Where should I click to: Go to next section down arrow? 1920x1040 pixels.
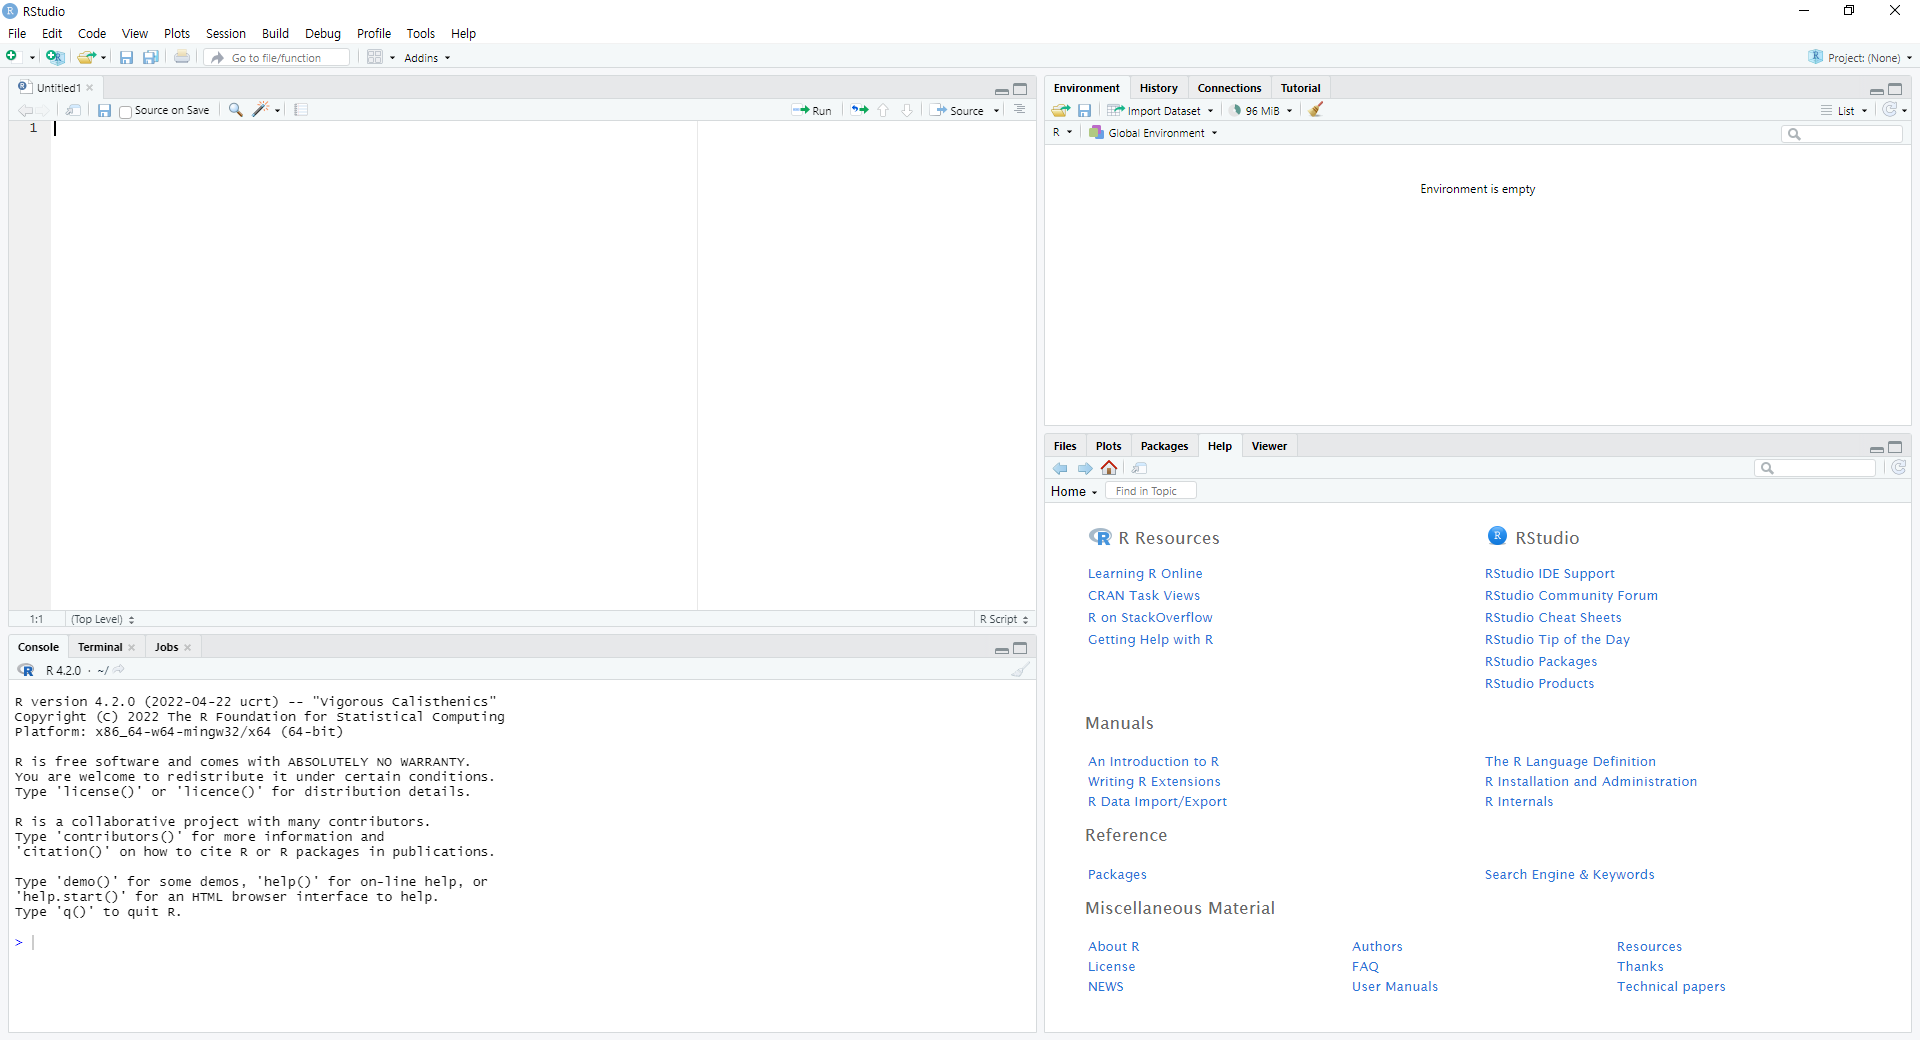click(907, 110)
